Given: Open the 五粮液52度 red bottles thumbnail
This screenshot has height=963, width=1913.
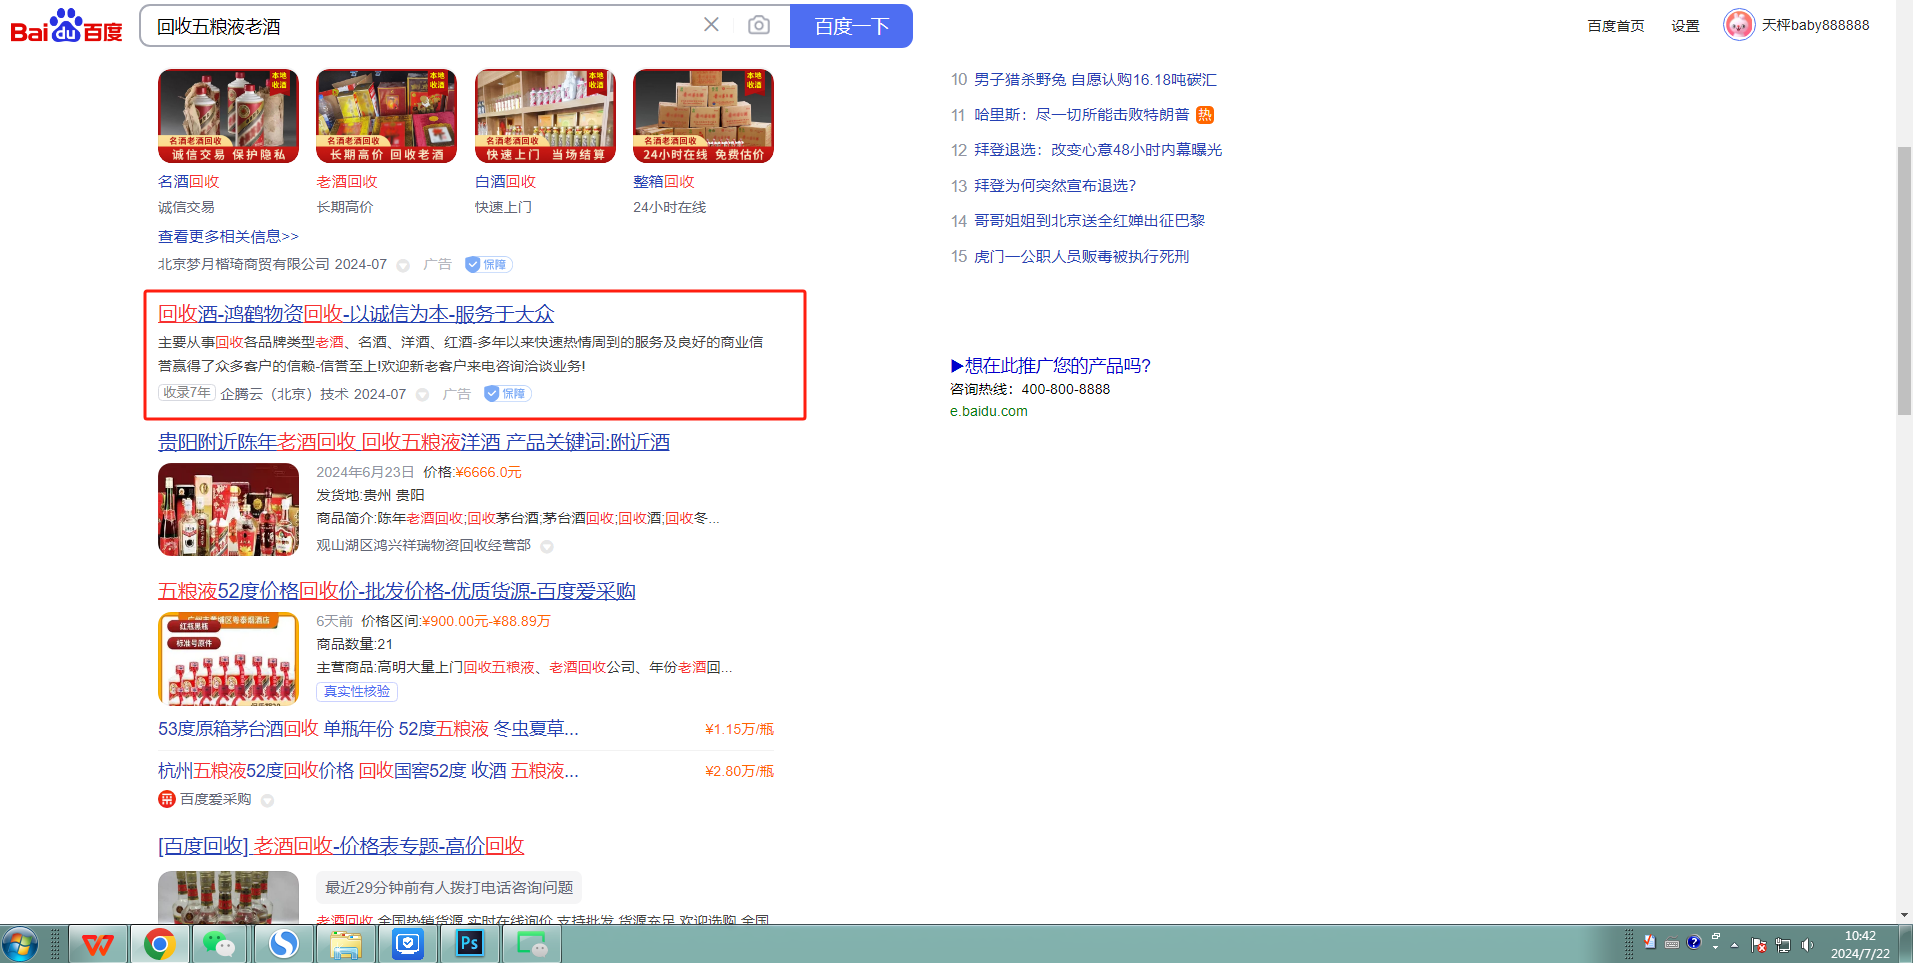Looking at the screenshot, I should point(228,659).
